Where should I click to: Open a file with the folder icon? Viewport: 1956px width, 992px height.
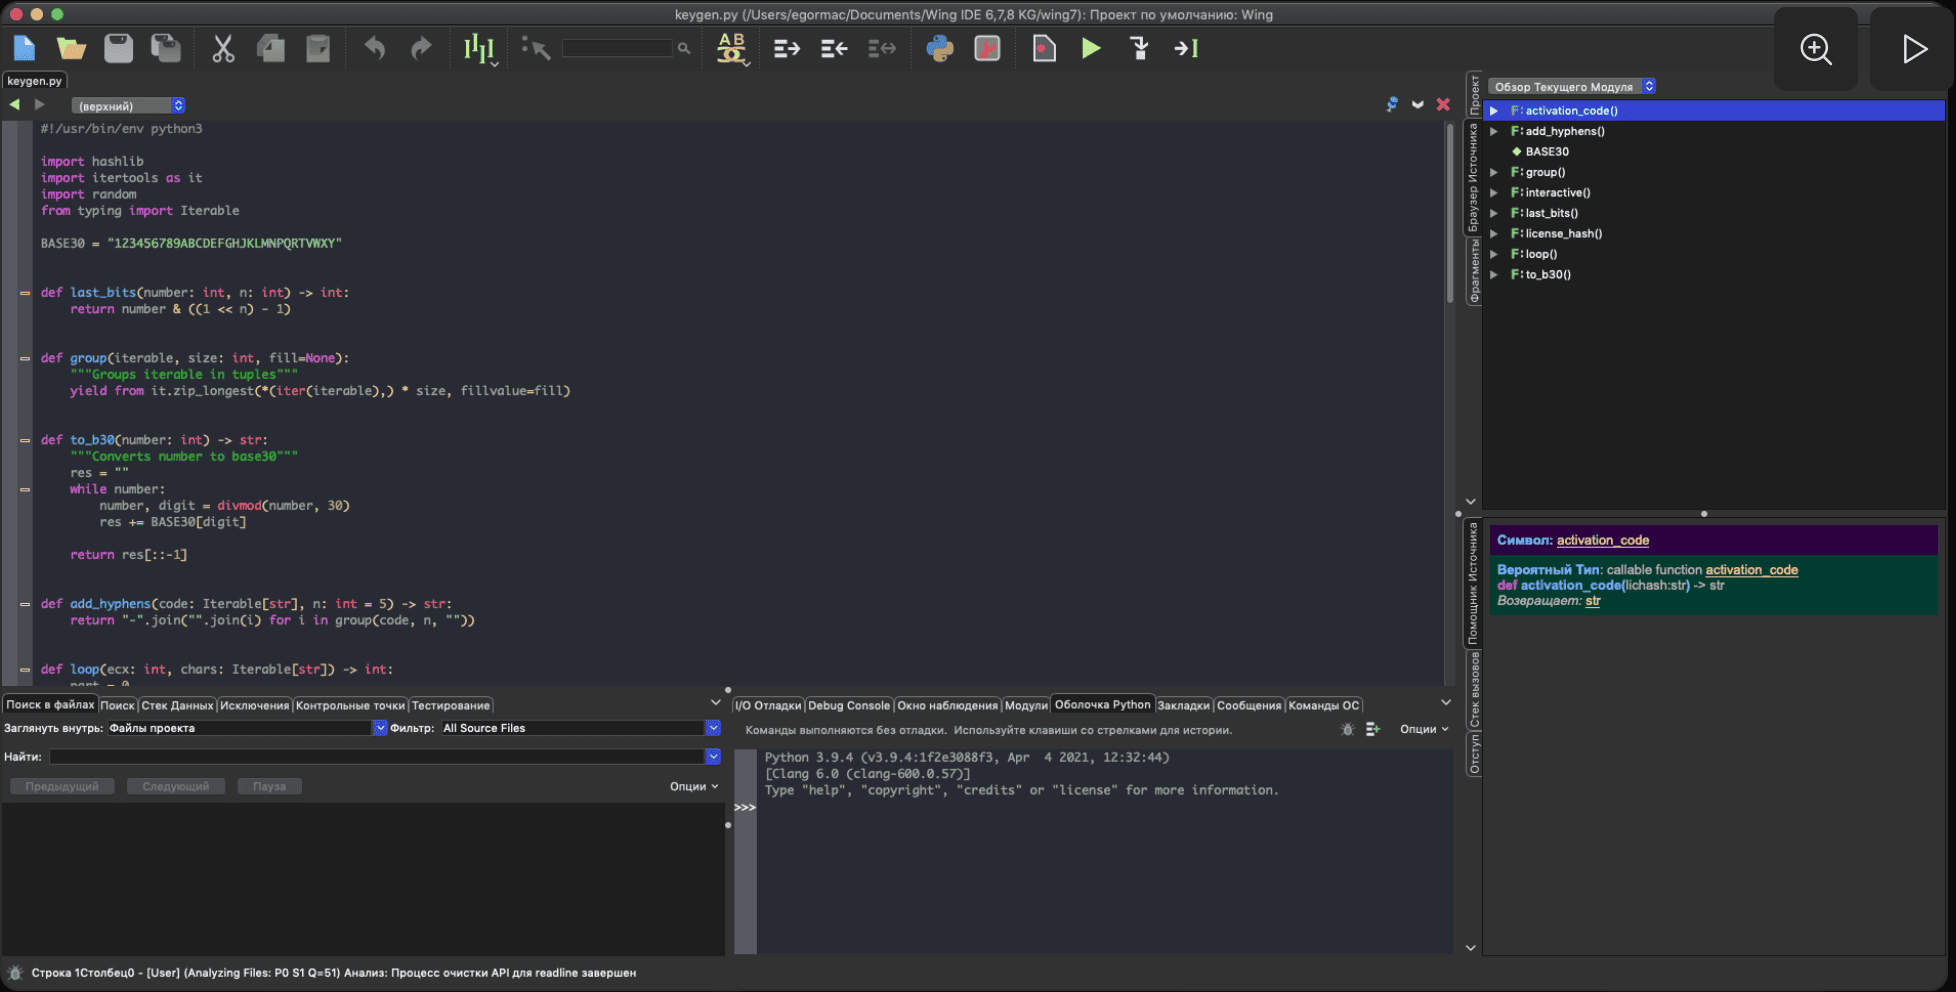click(x=71, y=48)
